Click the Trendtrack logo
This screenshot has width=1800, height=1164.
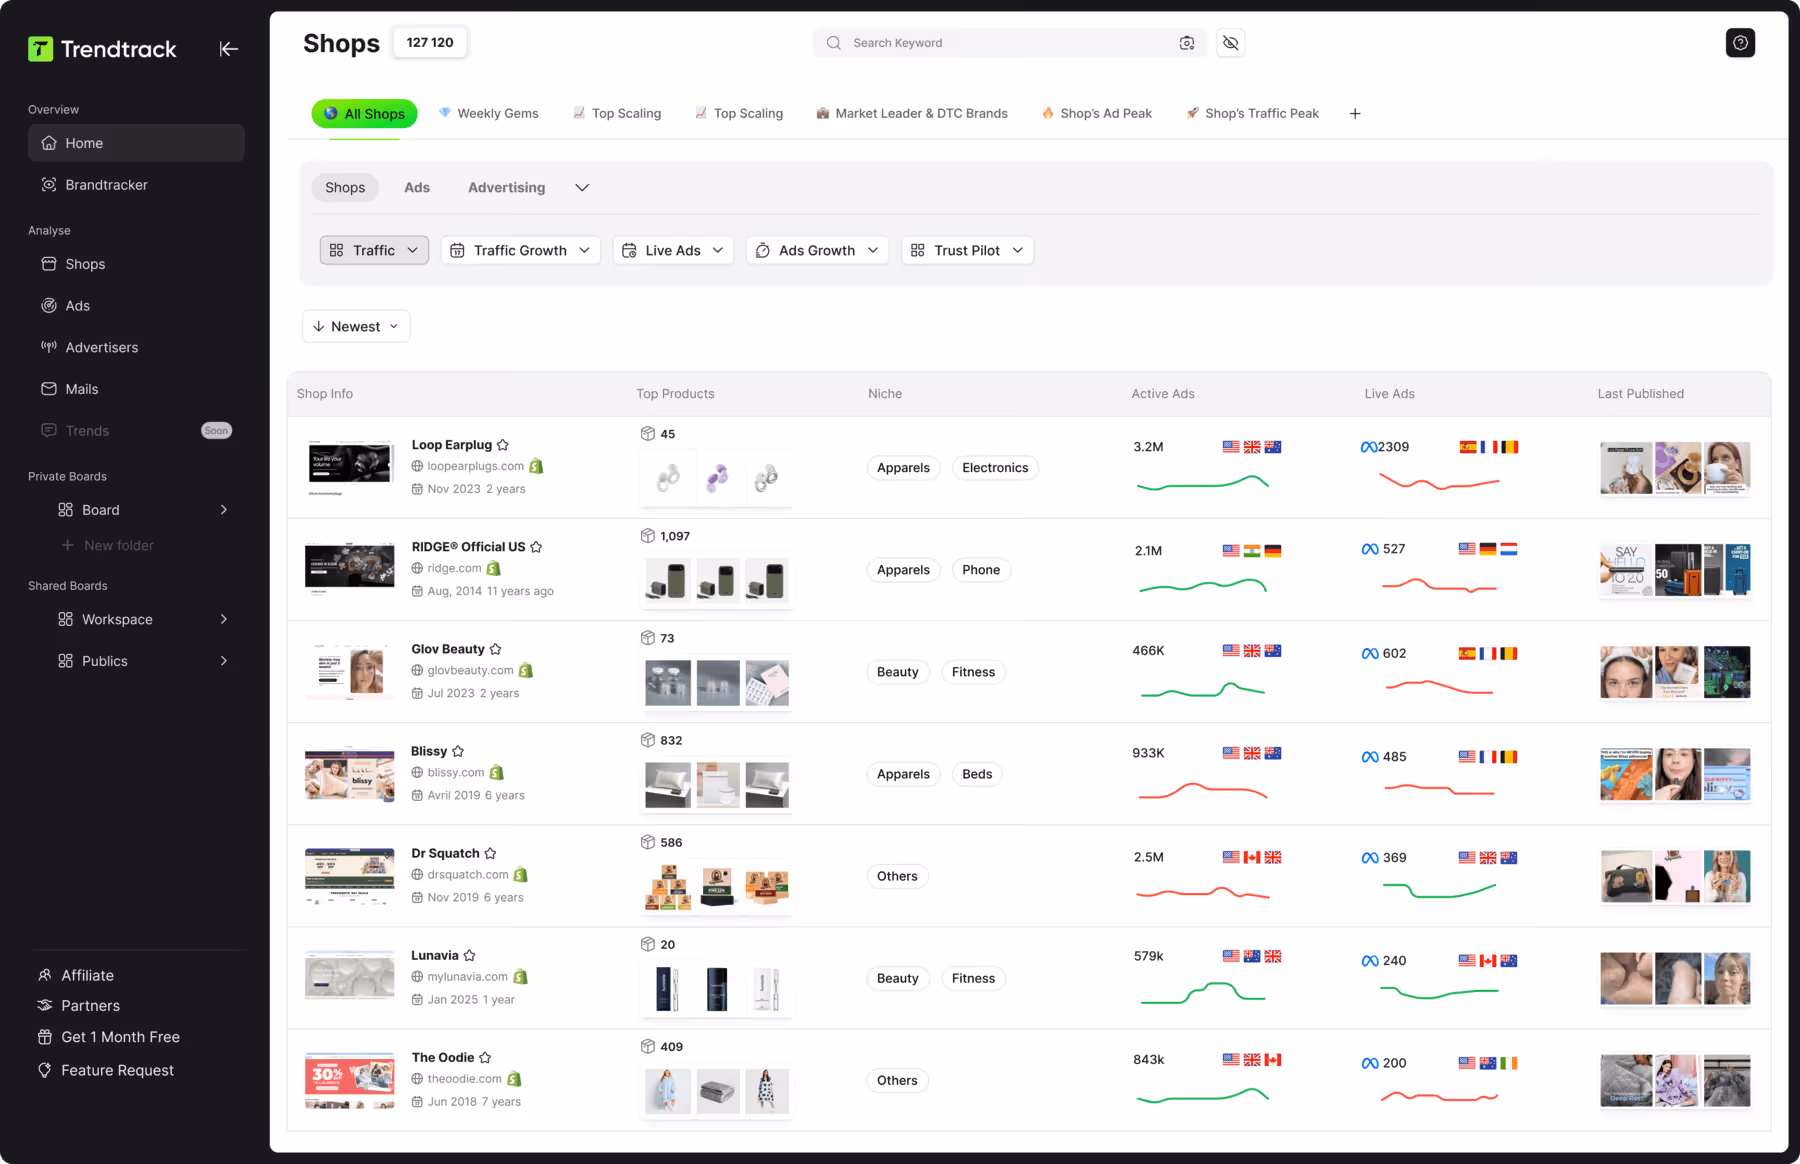pyautogui.click(x=102, y=48)
